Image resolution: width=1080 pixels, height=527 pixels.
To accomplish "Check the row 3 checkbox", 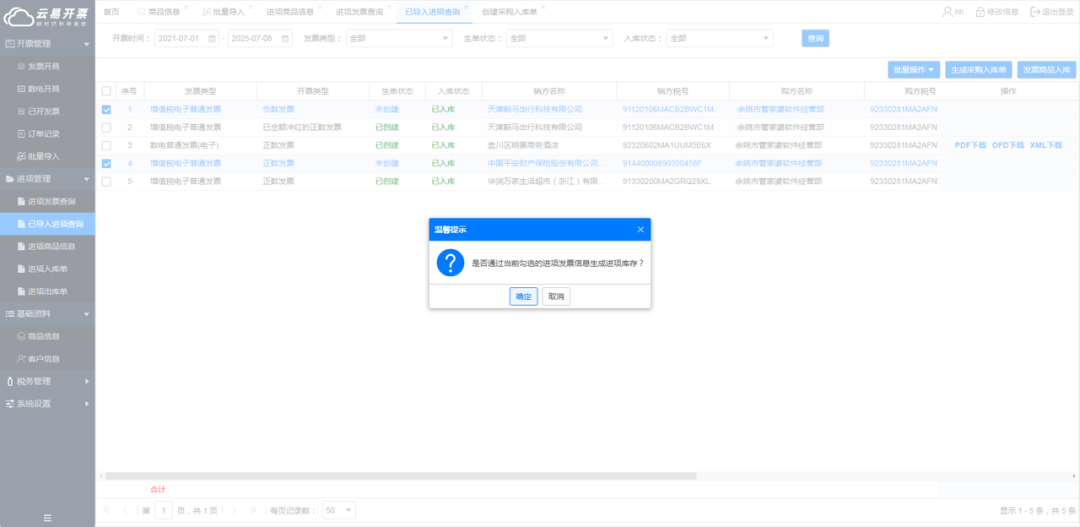I will (x=106, y=145).
